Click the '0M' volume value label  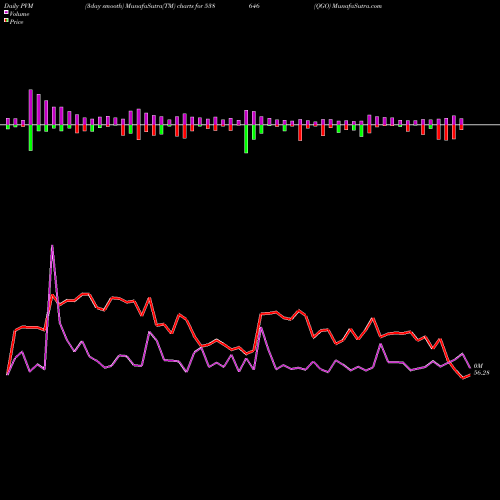click(478, 366)
